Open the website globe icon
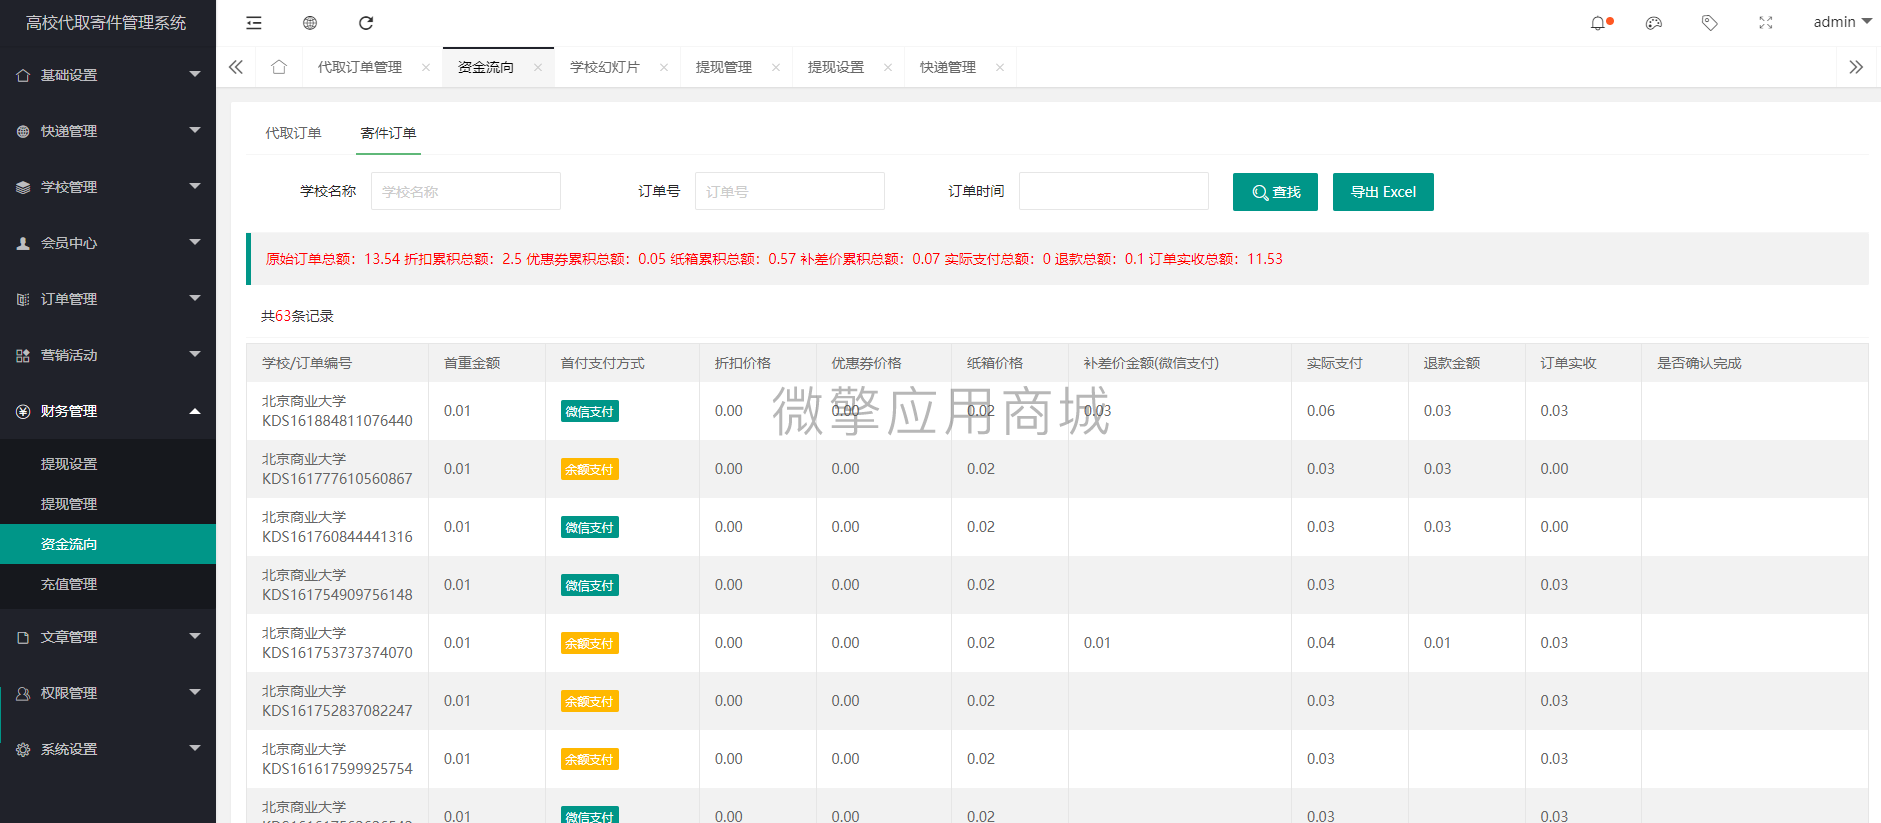 310,23
